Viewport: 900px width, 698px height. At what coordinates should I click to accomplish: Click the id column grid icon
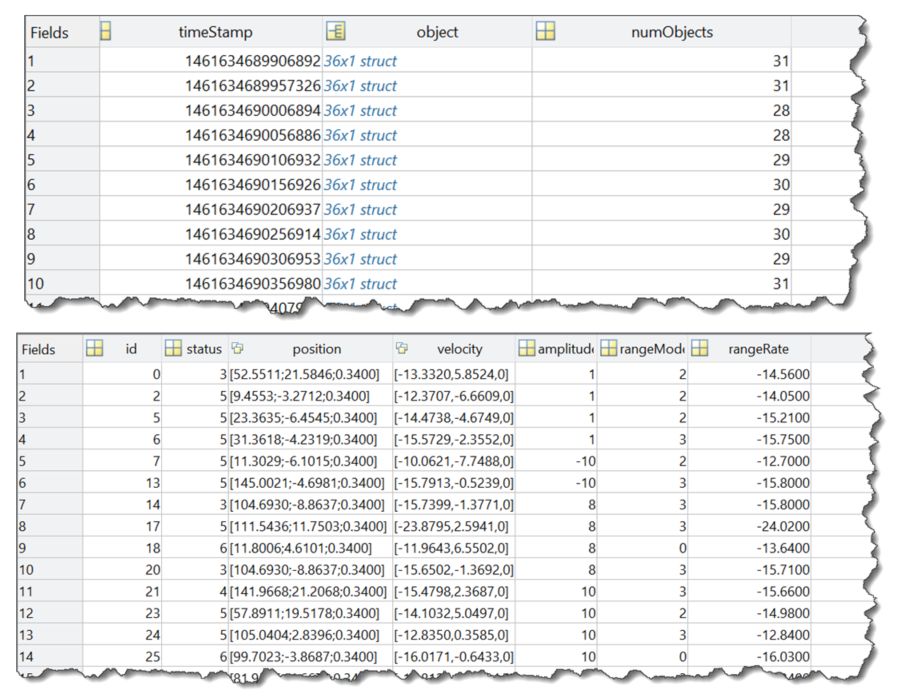(94, 348)
